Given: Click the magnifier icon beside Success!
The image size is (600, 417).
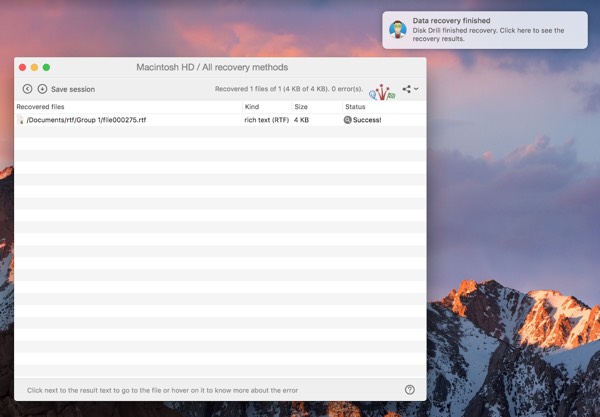Looking at the screenshot, I should tap(347, 120).
